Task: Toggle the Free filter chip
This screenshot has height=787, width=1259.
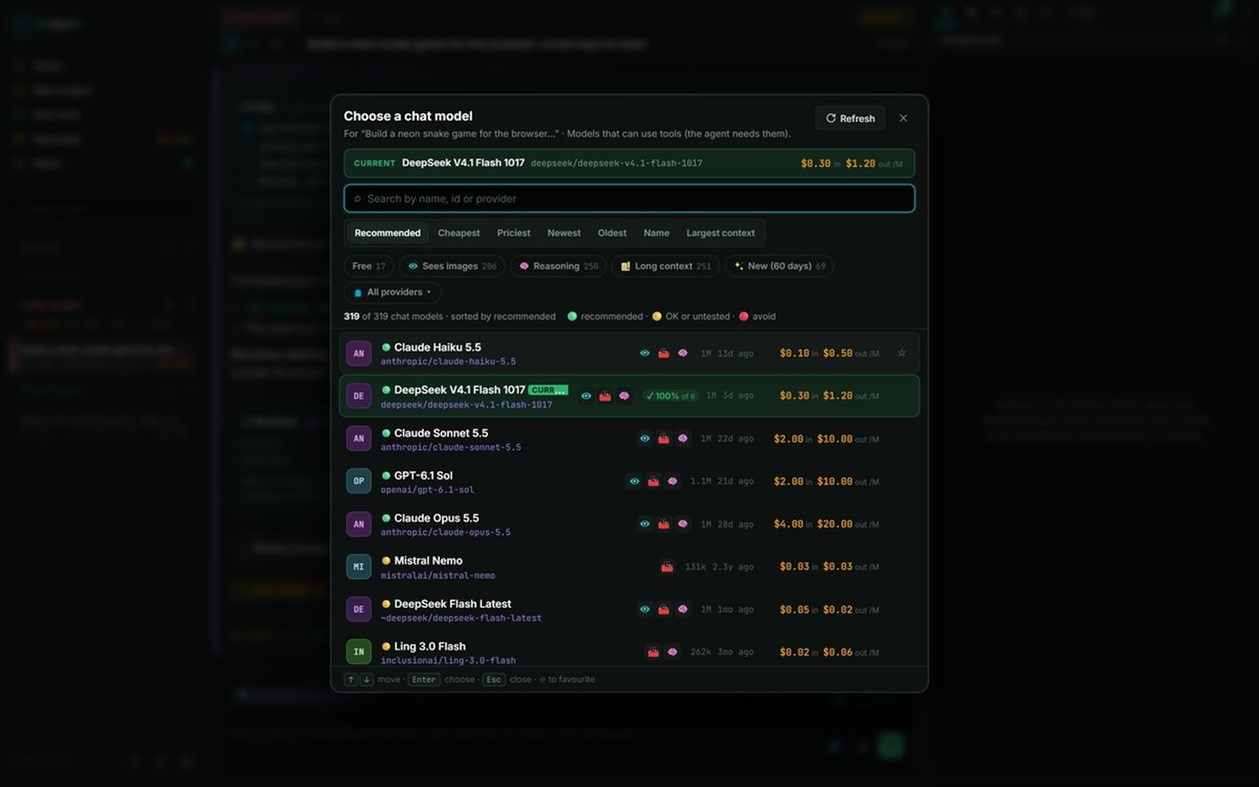Action: click(x=369, y=266)
